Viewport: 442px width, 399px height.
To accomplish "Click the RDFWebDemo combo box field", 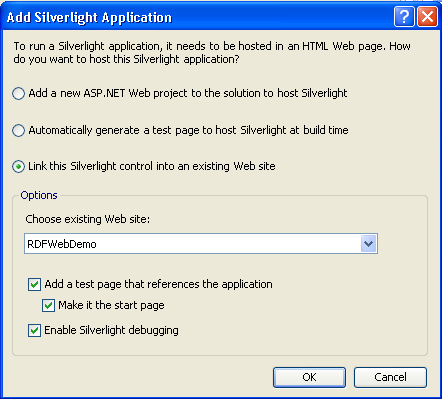I will click(x=201, y=244).
